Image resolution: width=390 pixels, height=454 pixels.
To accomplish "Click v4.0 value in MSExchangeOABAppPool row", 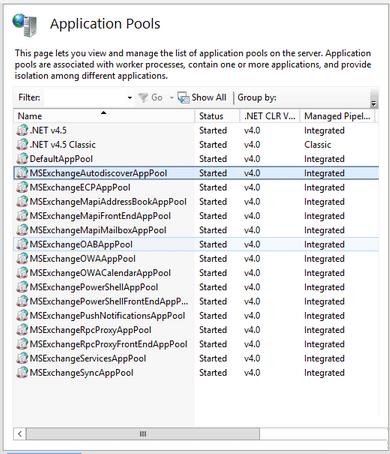I will 252,245.
